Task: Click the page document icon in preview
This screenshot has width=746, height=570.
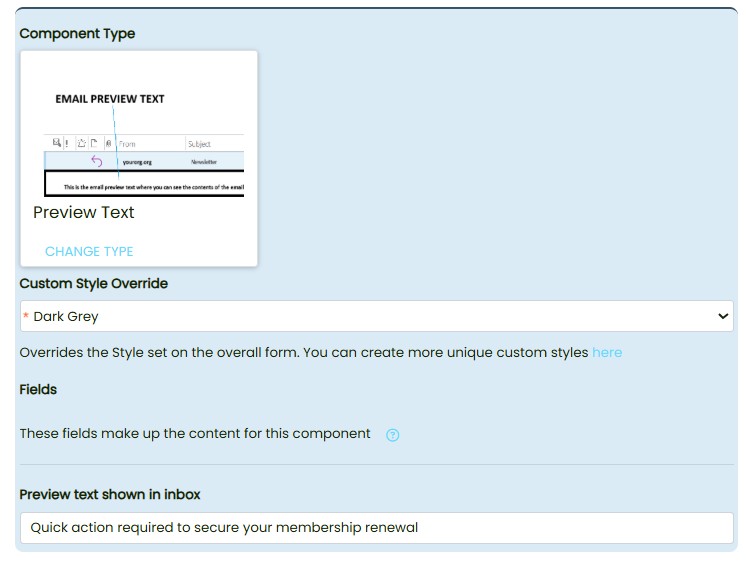Action: (94, 144)
